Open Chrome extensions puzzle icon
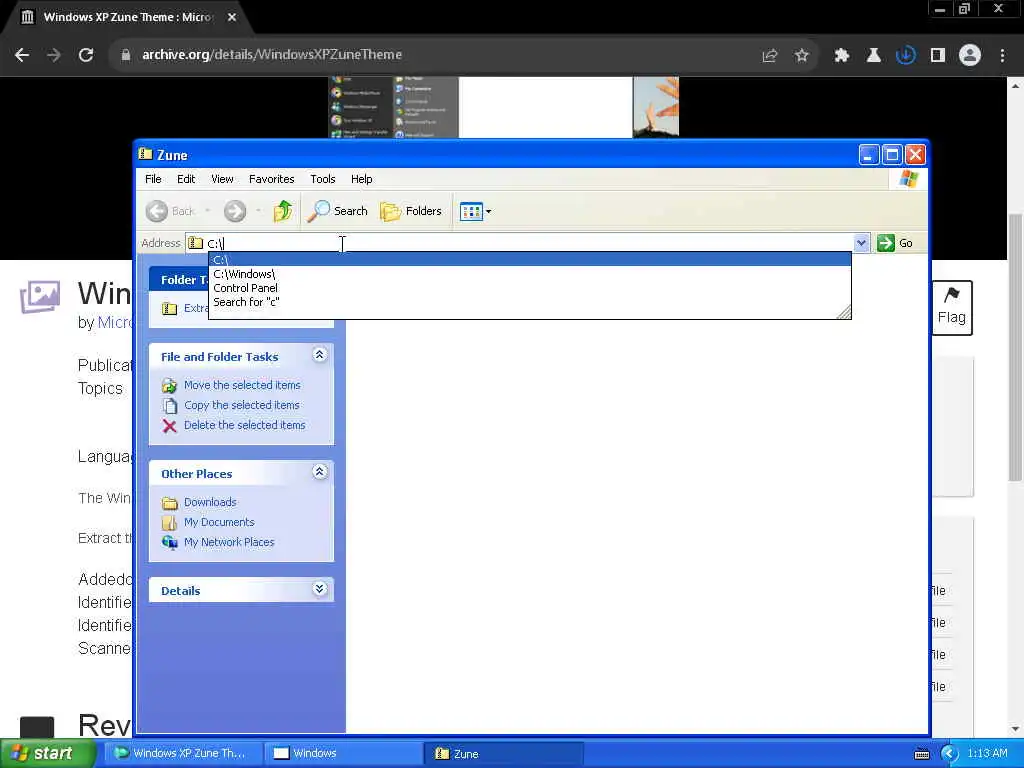The image size is (1024, 768). tap(842, 56)
